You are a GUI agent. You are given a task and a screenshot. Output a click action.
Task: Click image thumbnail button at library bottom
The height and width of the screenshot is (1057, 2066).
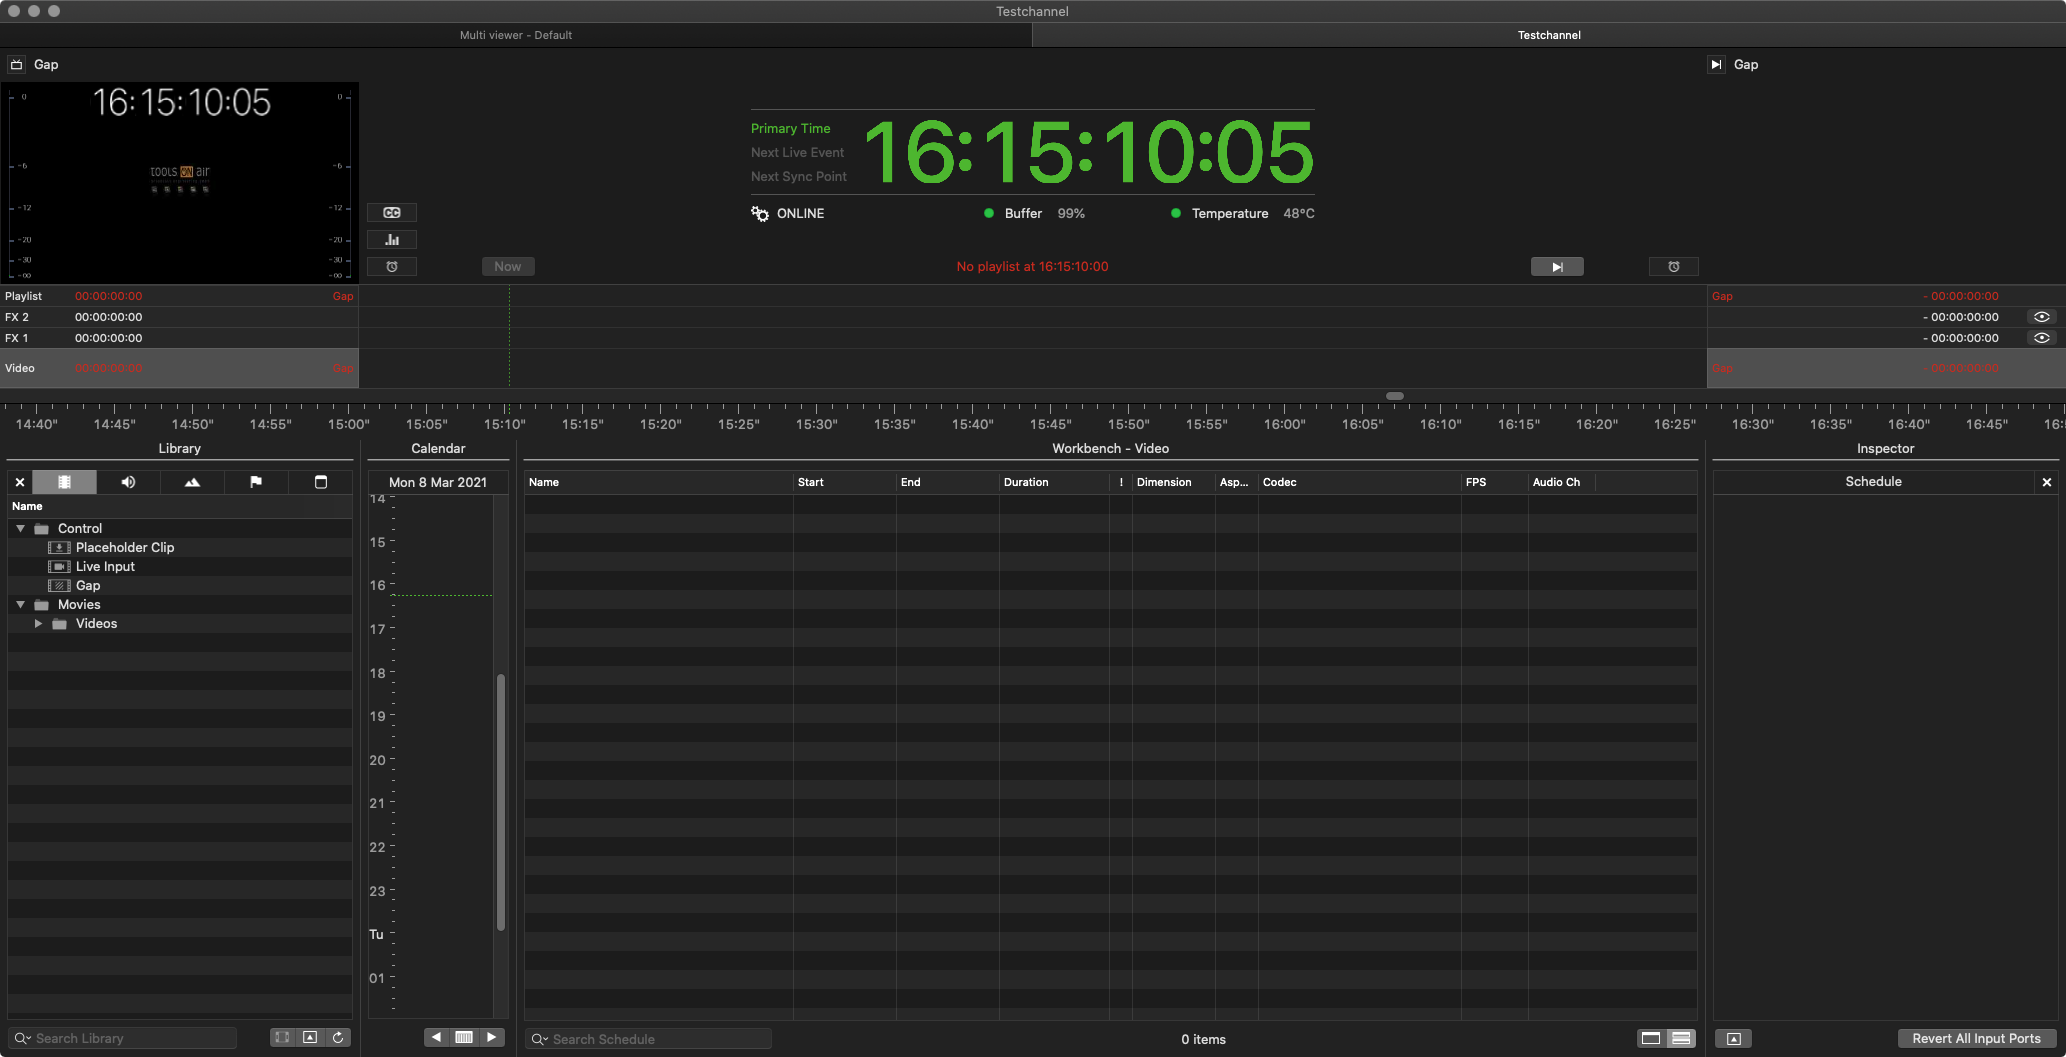[x=310, y=1038]
